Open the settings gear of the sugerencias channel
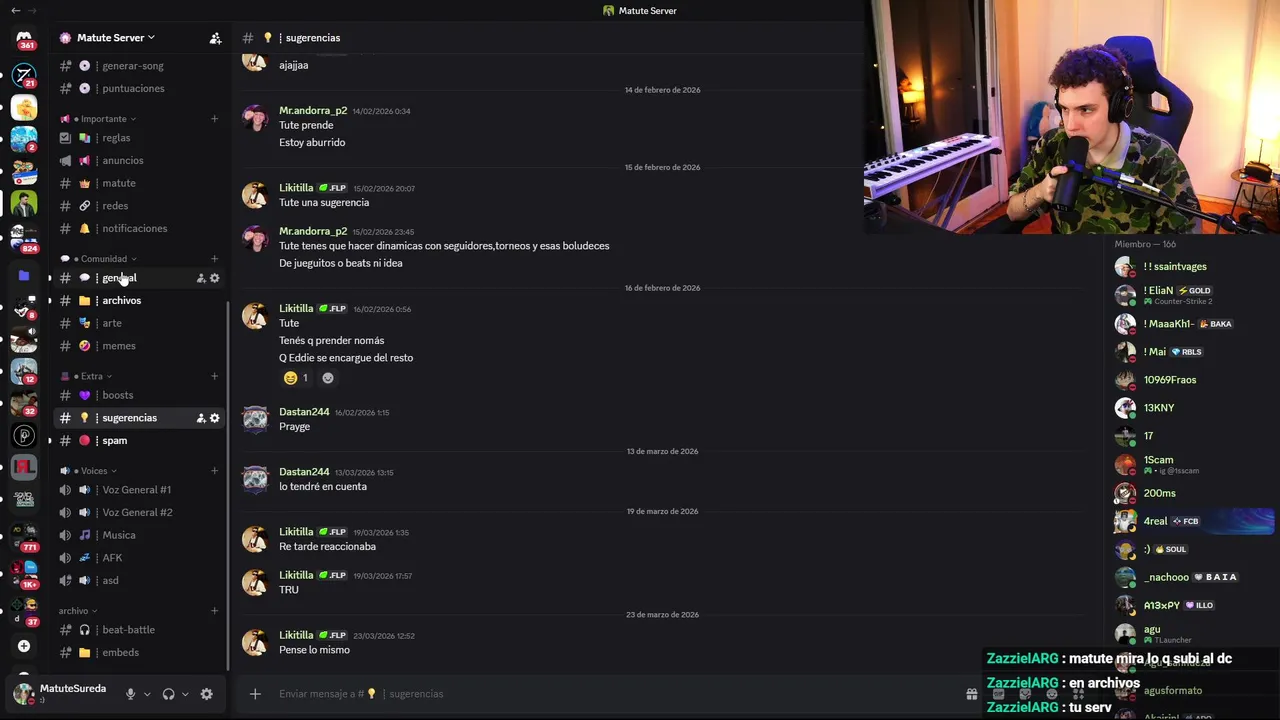1280x720 pixels. pos(214,418)
